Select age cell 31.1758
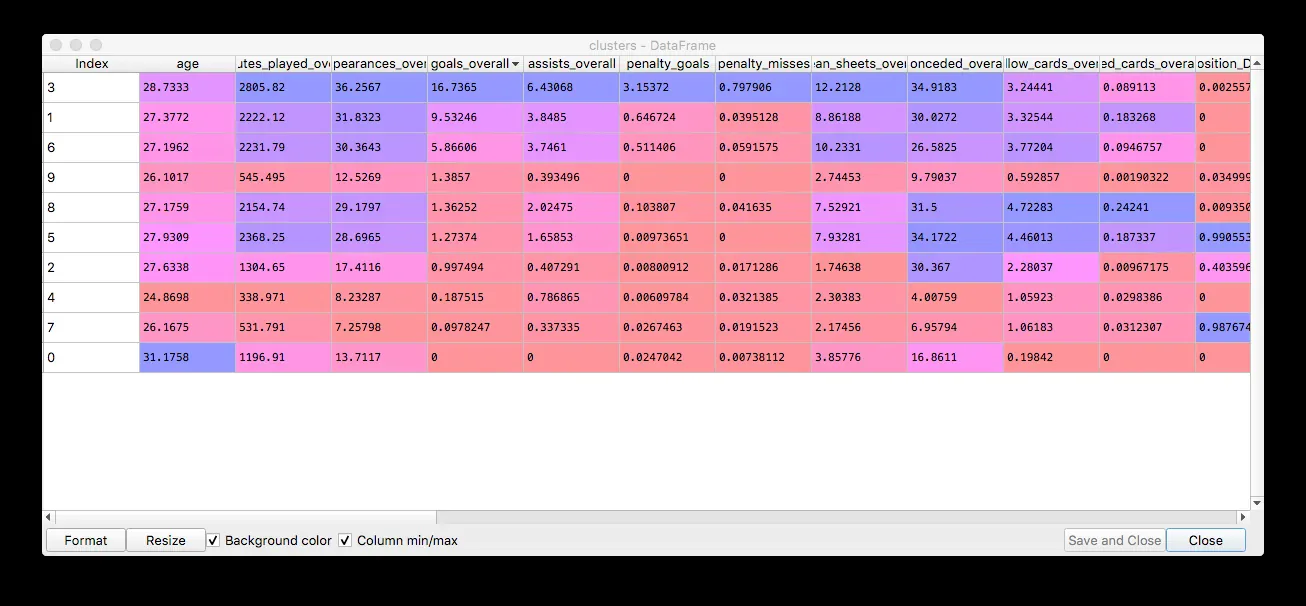Screen dimensions: 1306x606 187,357
